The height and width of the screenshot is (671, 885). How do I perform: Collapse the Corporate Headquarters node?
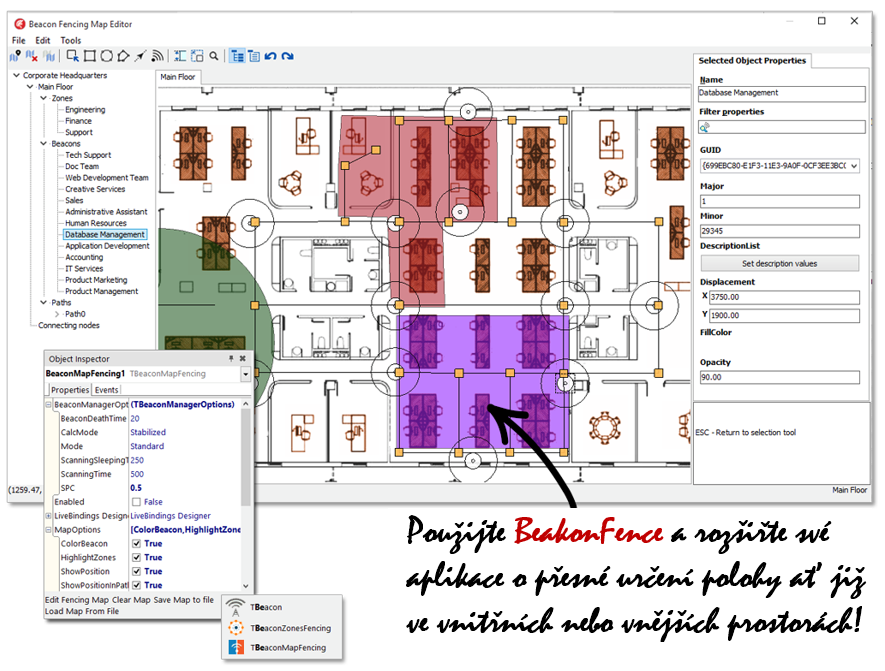[x=16, y=75]
